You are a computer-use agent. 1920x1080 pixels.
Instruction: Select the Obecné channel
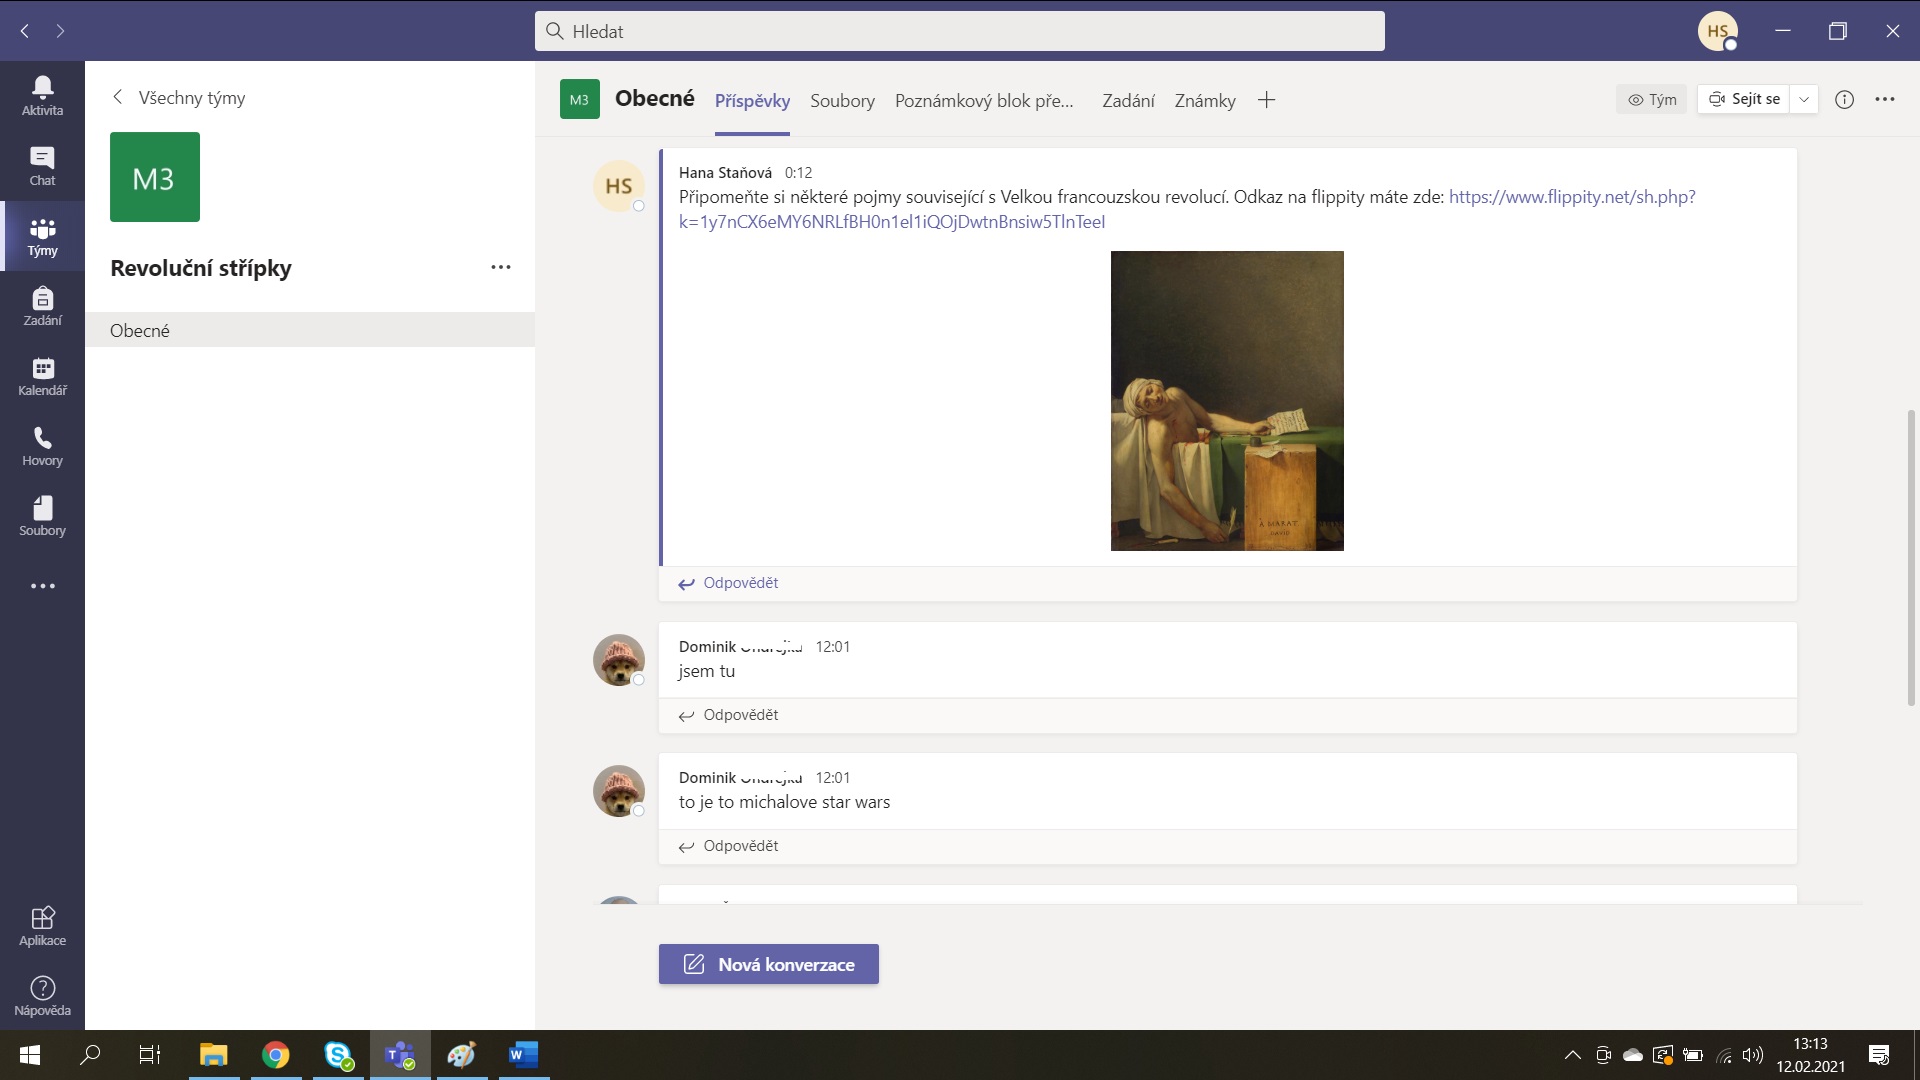(x=310, y=330)
